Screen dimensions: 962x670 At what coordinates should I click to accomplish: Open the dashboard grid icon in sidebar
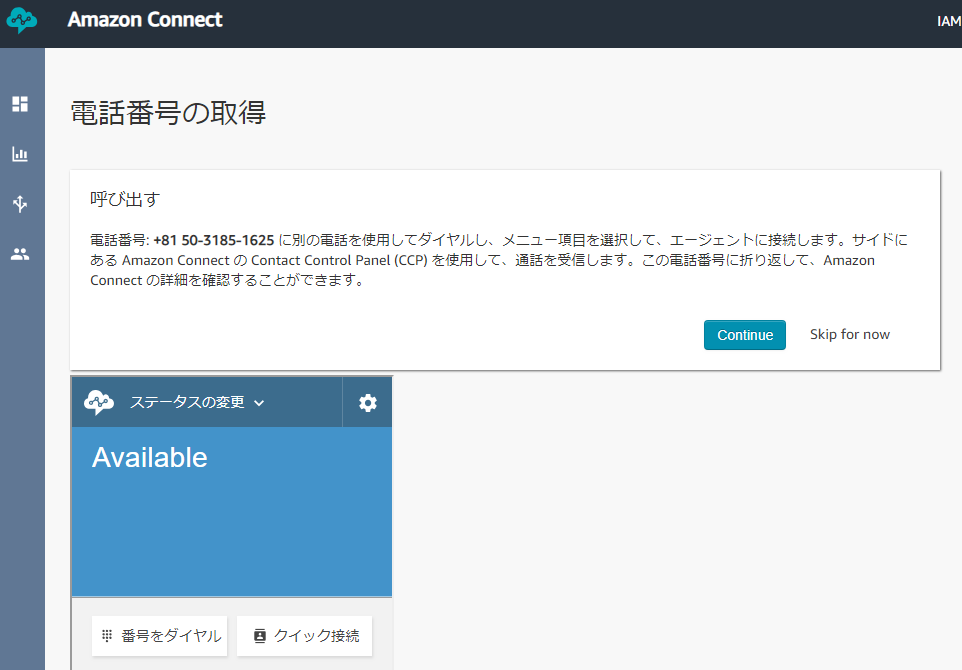tap(20, 104)
